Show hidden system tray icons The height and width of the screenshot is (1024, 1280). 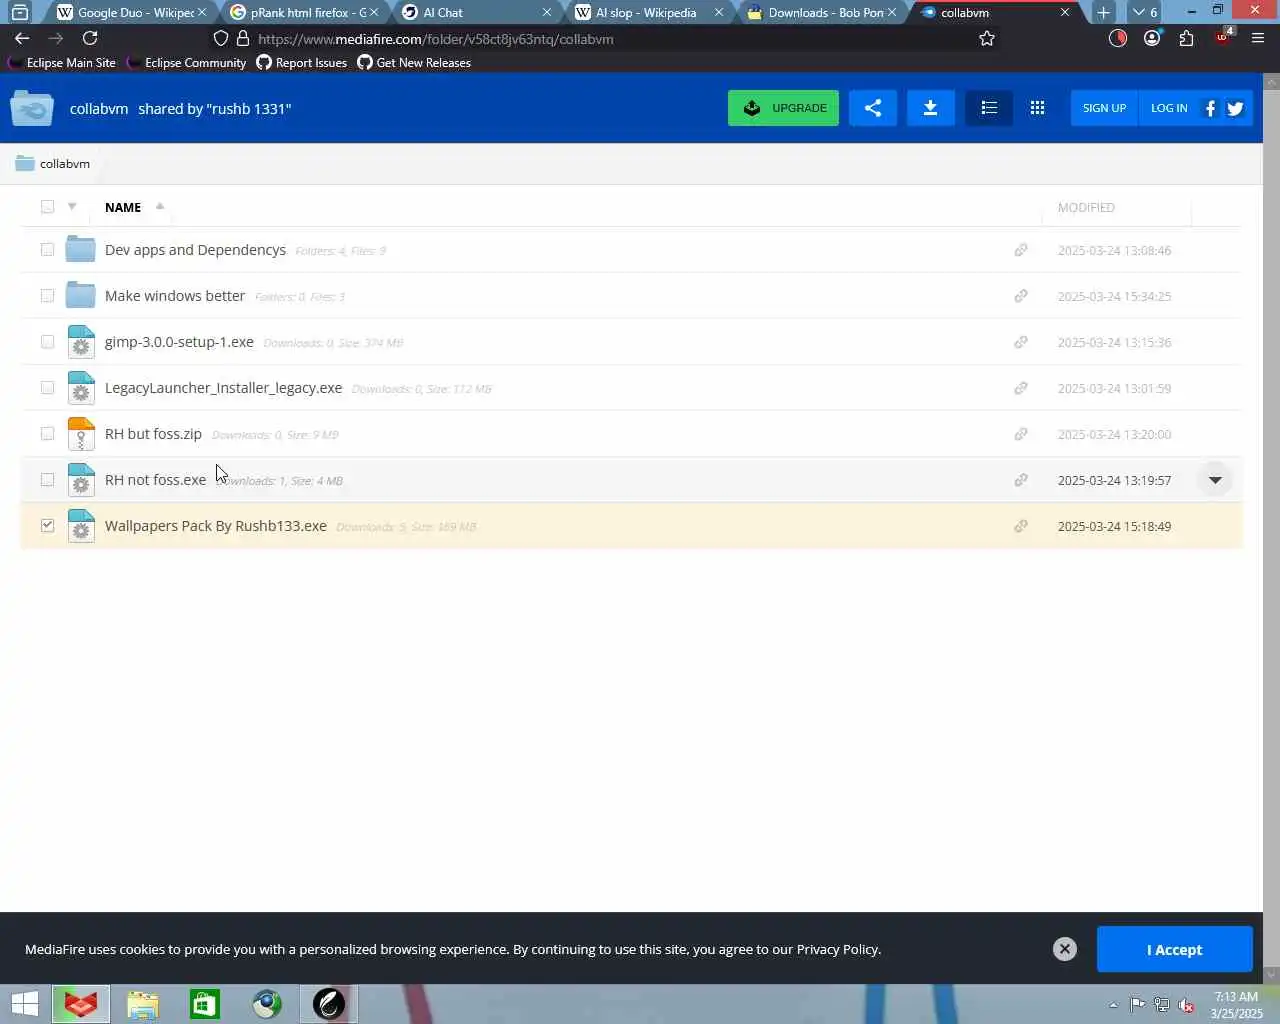[x=1113, y=1005]
